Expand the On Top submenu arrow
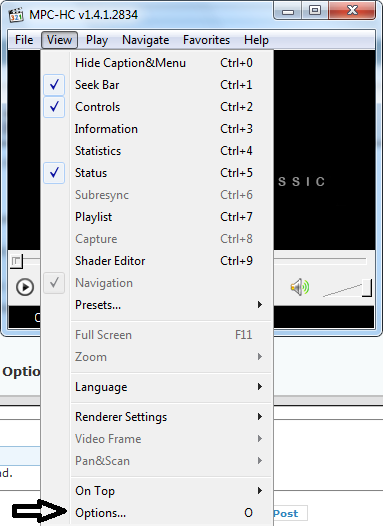This screenshot has width=383, height=526. 260,491
